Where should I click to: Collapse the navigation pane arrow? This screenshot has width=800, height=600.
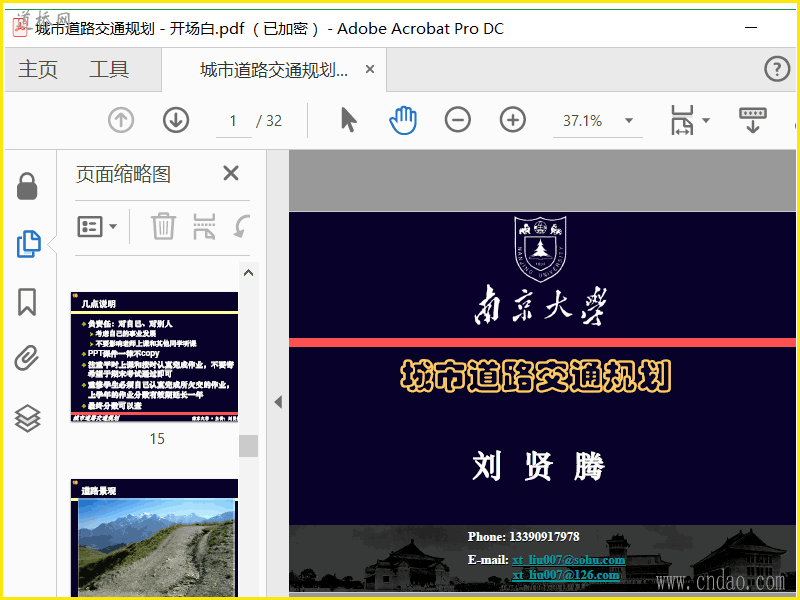click(278, 402)
